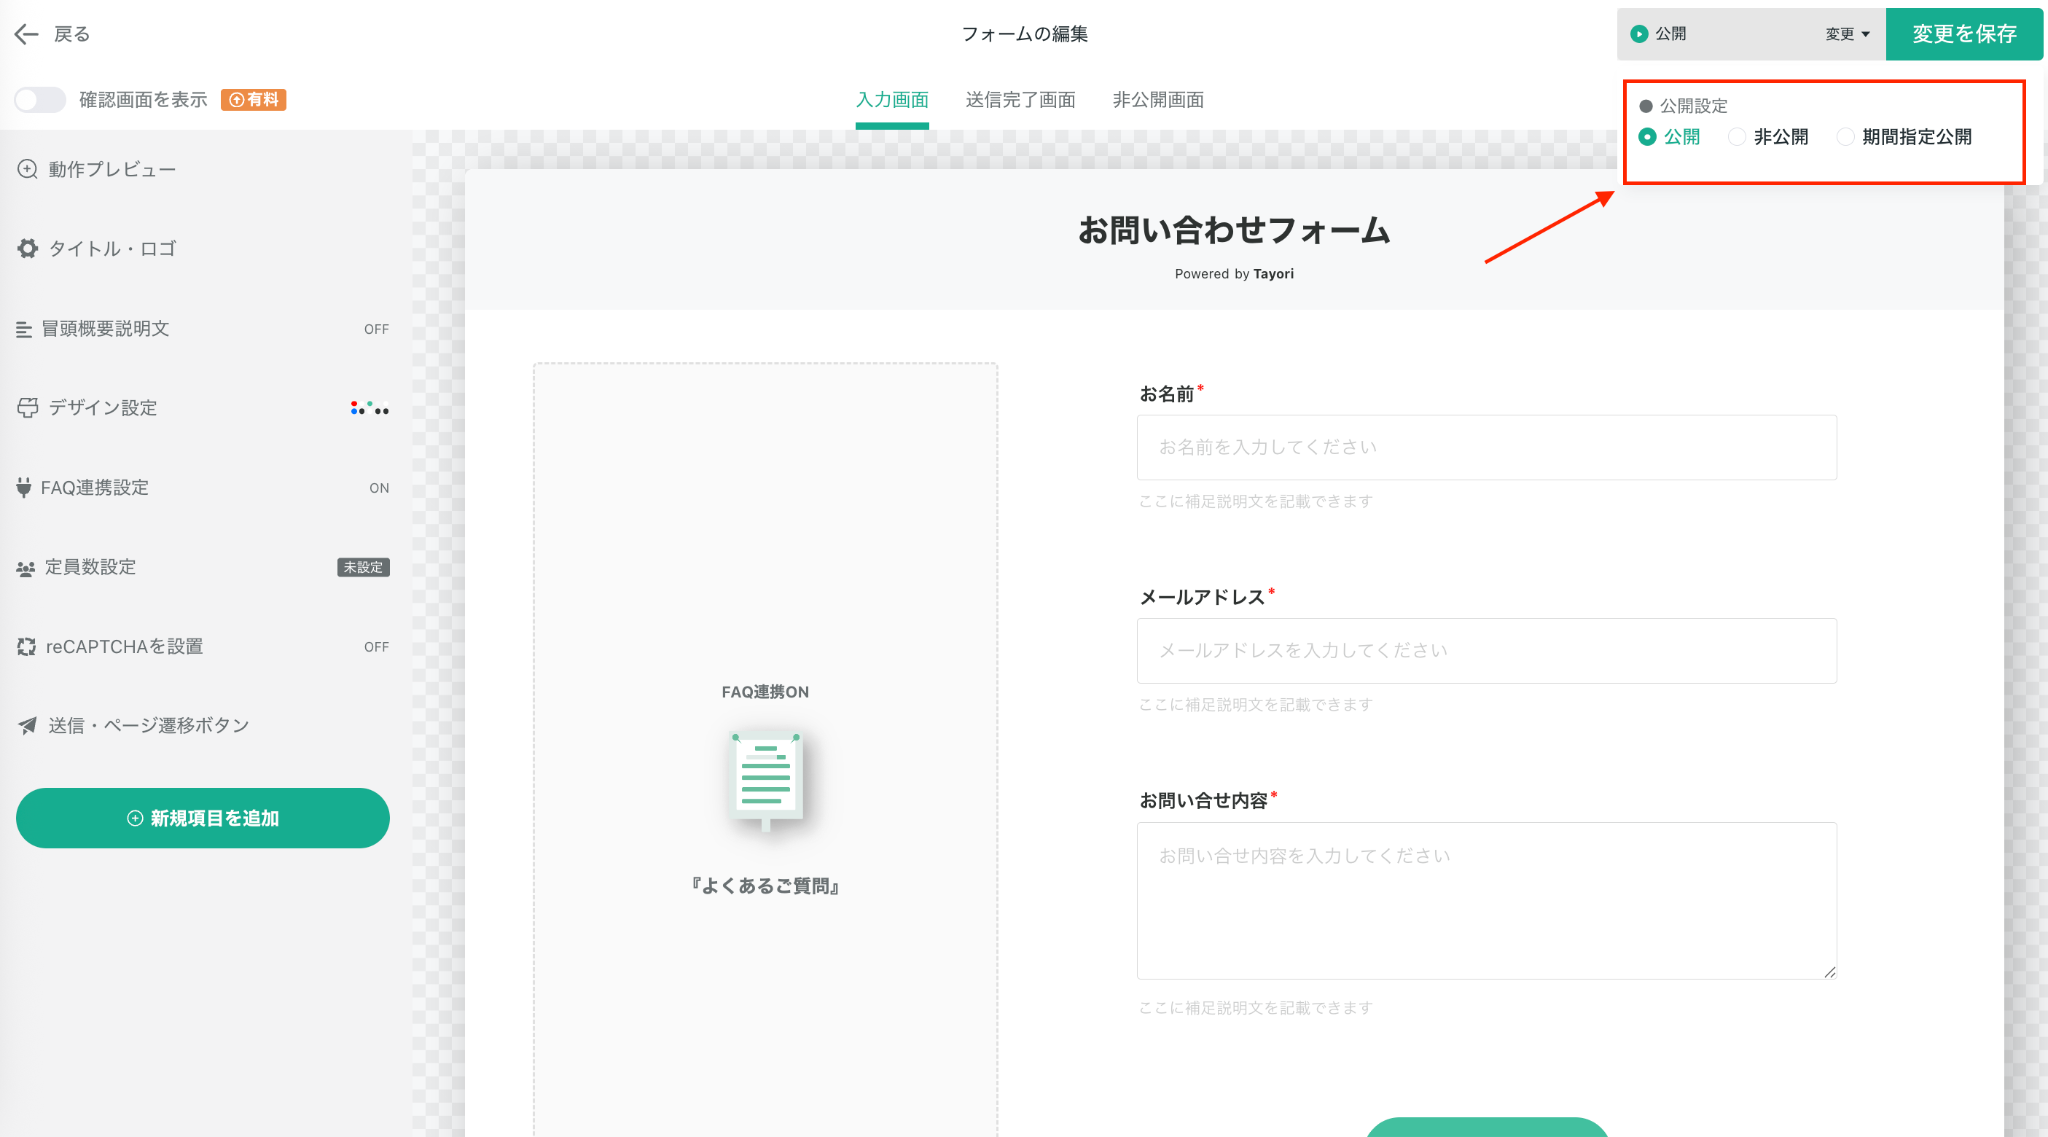Click OFF status of reCAPTCHAを設置

coord(376,647)
